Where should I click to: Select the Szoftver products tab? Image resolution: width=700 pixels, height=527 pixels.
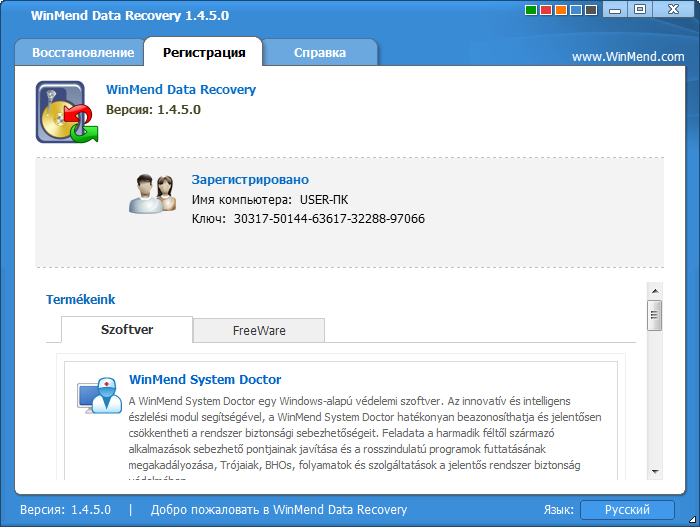(127, 329)
